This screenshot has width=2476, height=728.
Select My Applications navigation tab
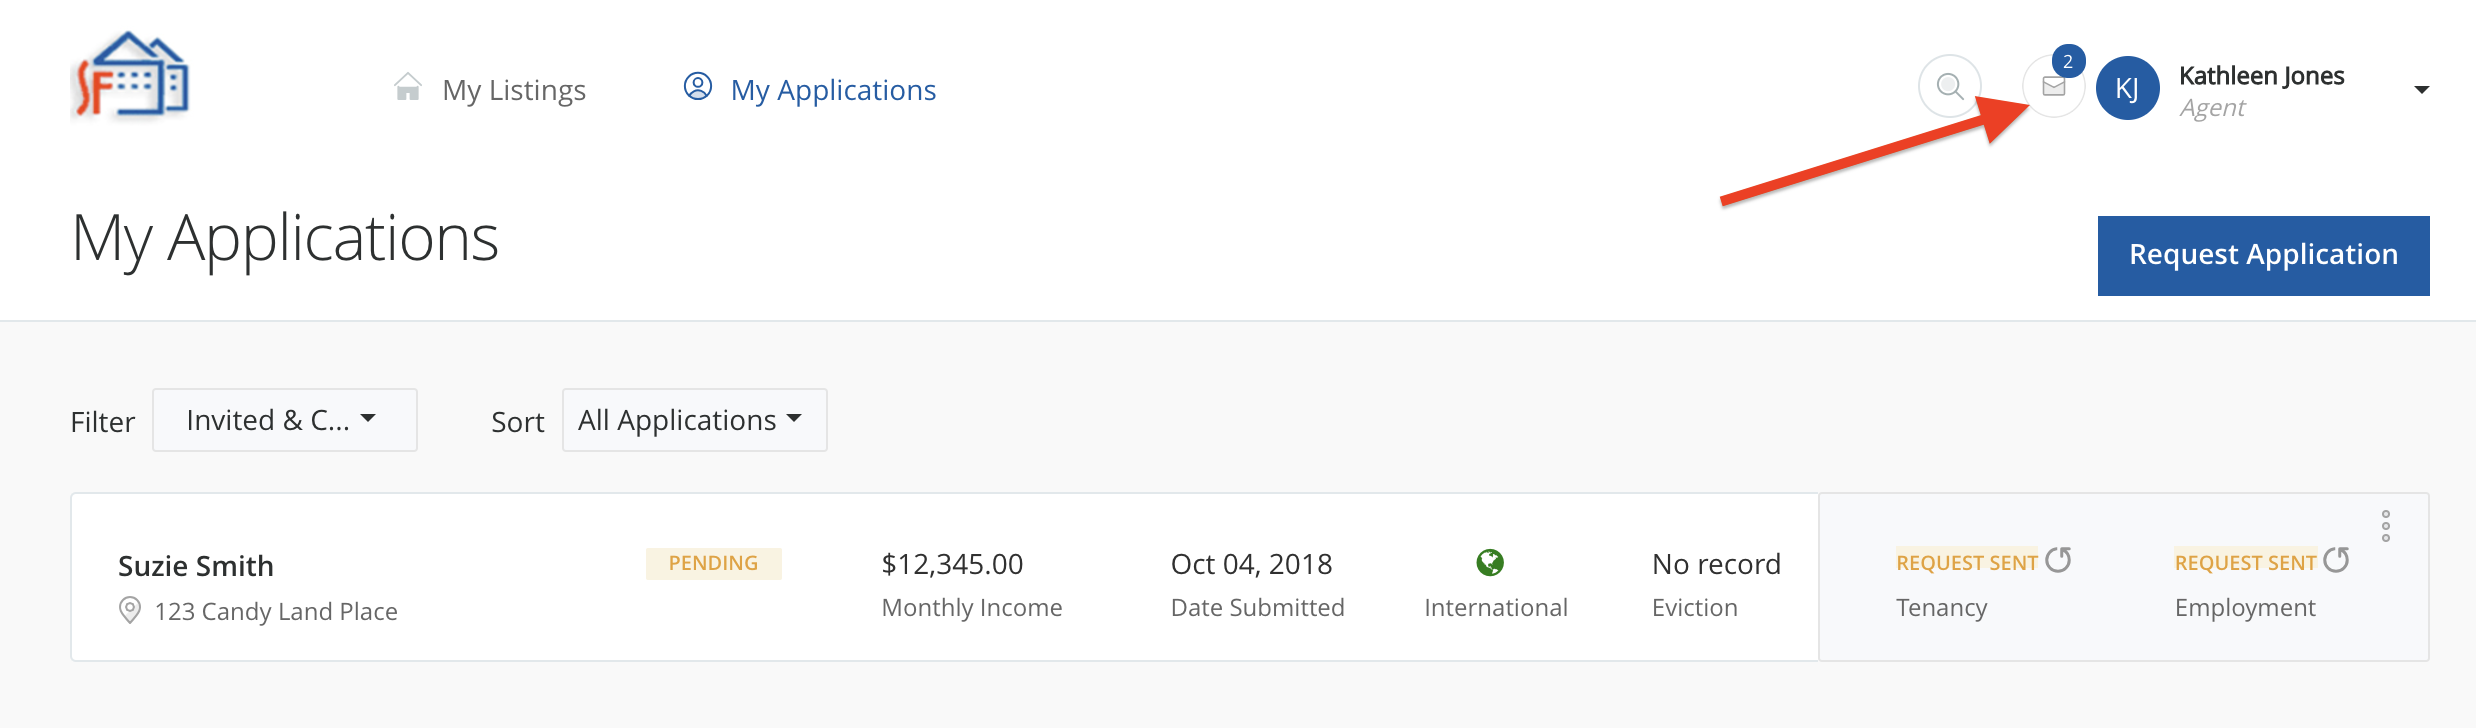832,90
